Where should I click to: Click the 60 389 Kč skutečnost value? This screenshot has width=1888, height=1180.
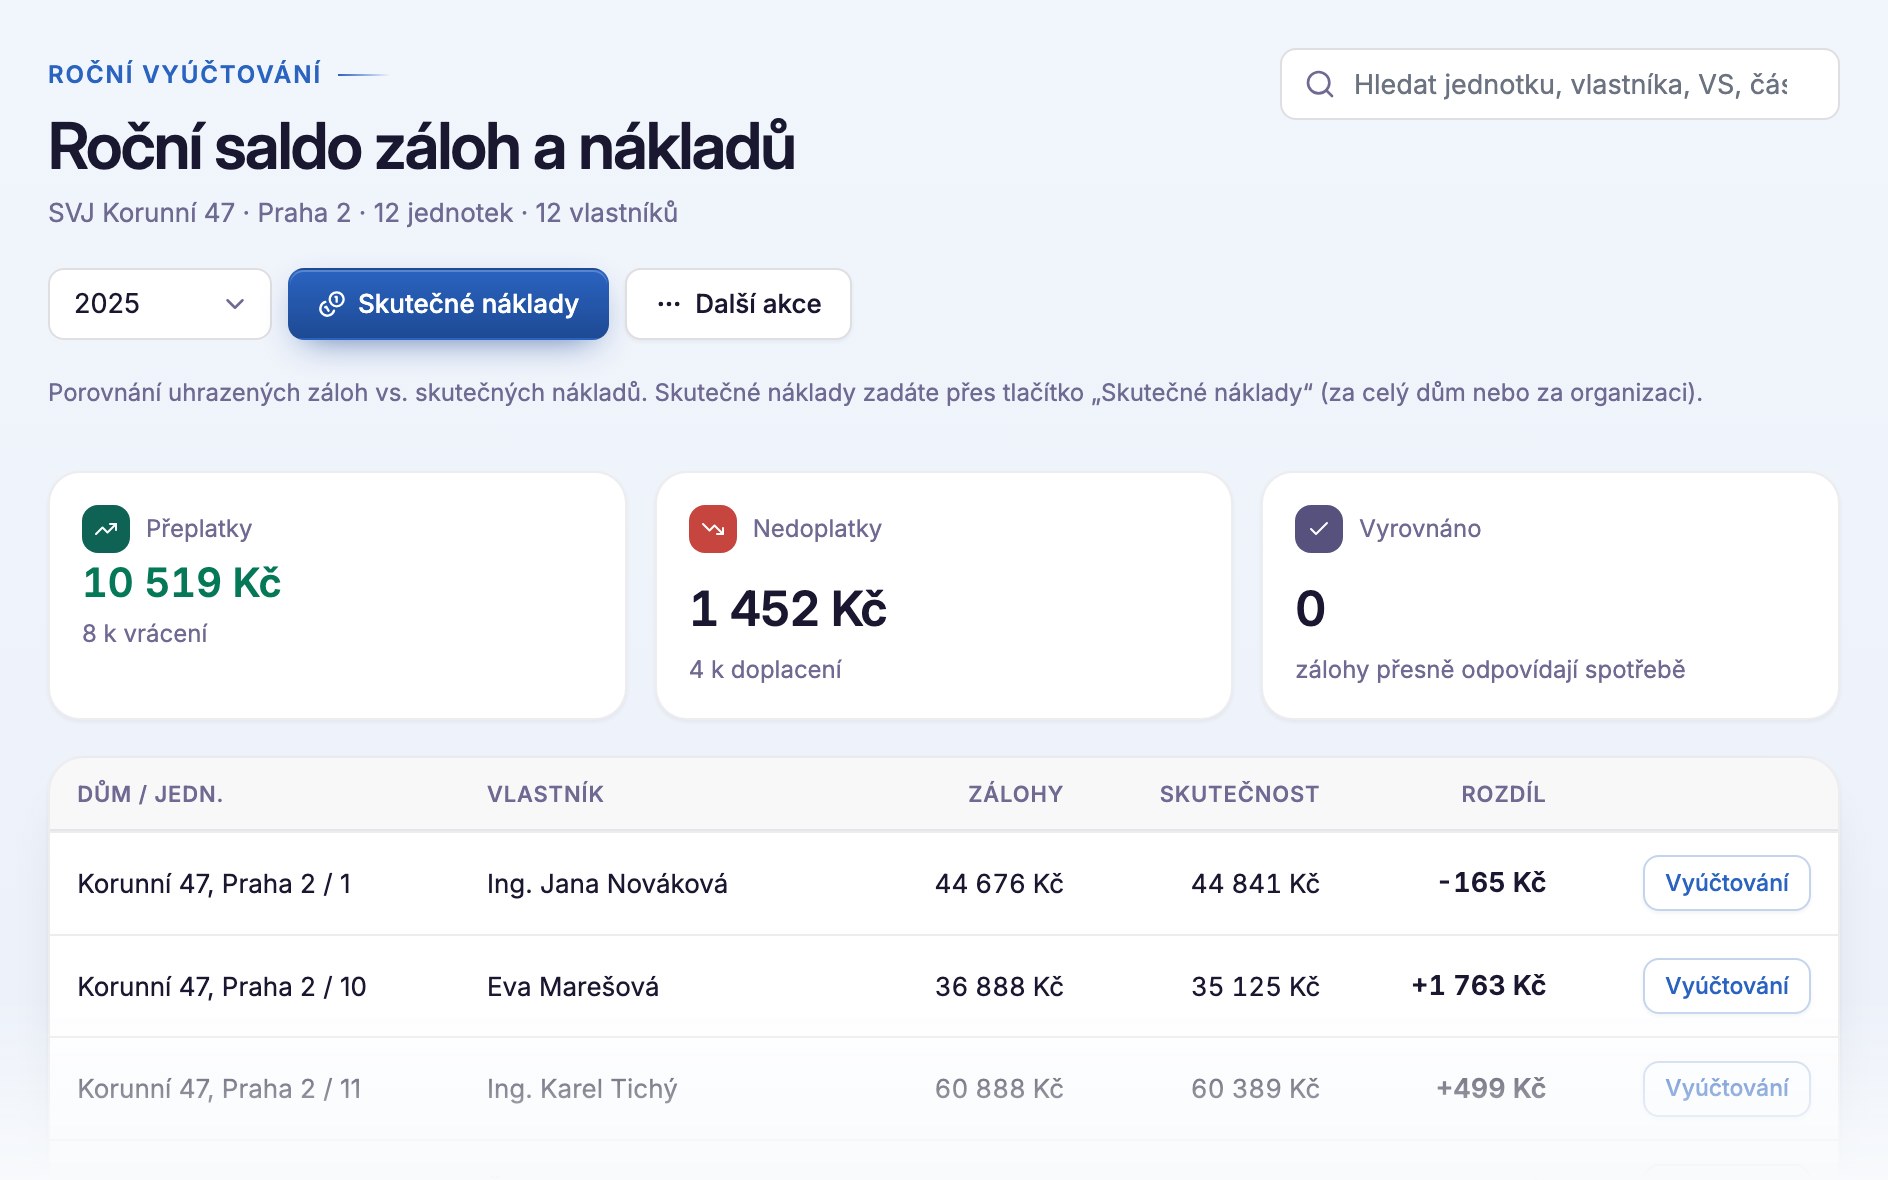[1255, 1089]
